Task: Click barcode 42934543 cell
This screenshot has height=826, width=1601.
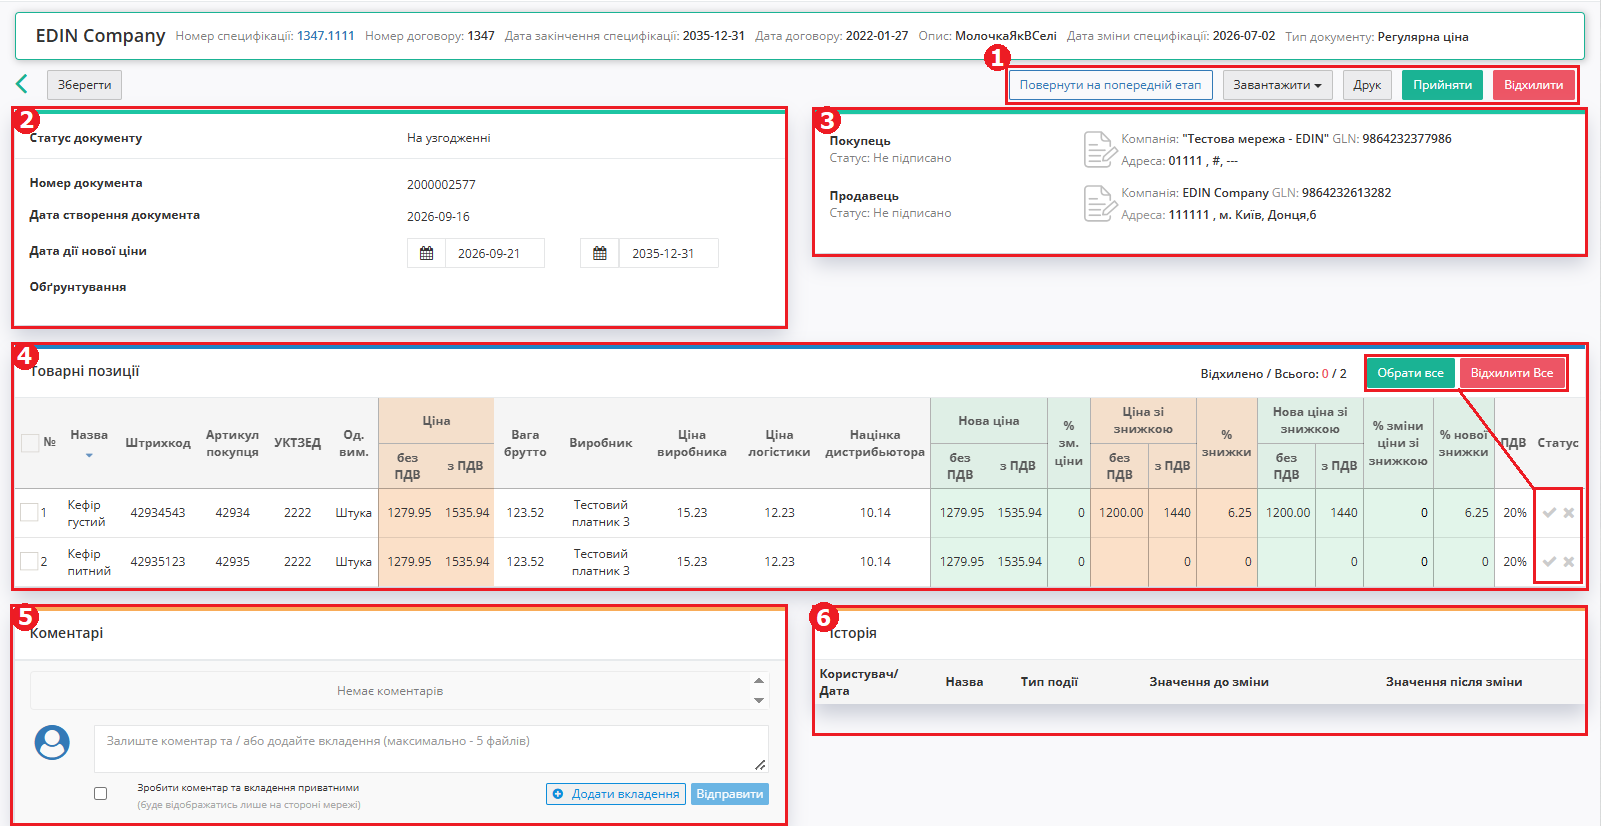Action: pyautogui.click(x=158, y=513)
